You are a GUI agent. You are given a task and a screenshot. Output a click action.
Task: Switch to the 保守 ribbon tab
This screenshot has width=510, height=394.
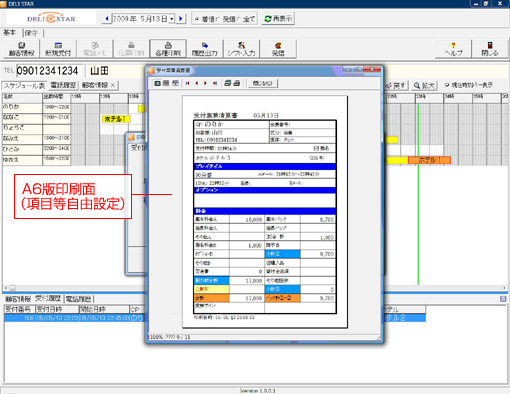tap(31, 33)
